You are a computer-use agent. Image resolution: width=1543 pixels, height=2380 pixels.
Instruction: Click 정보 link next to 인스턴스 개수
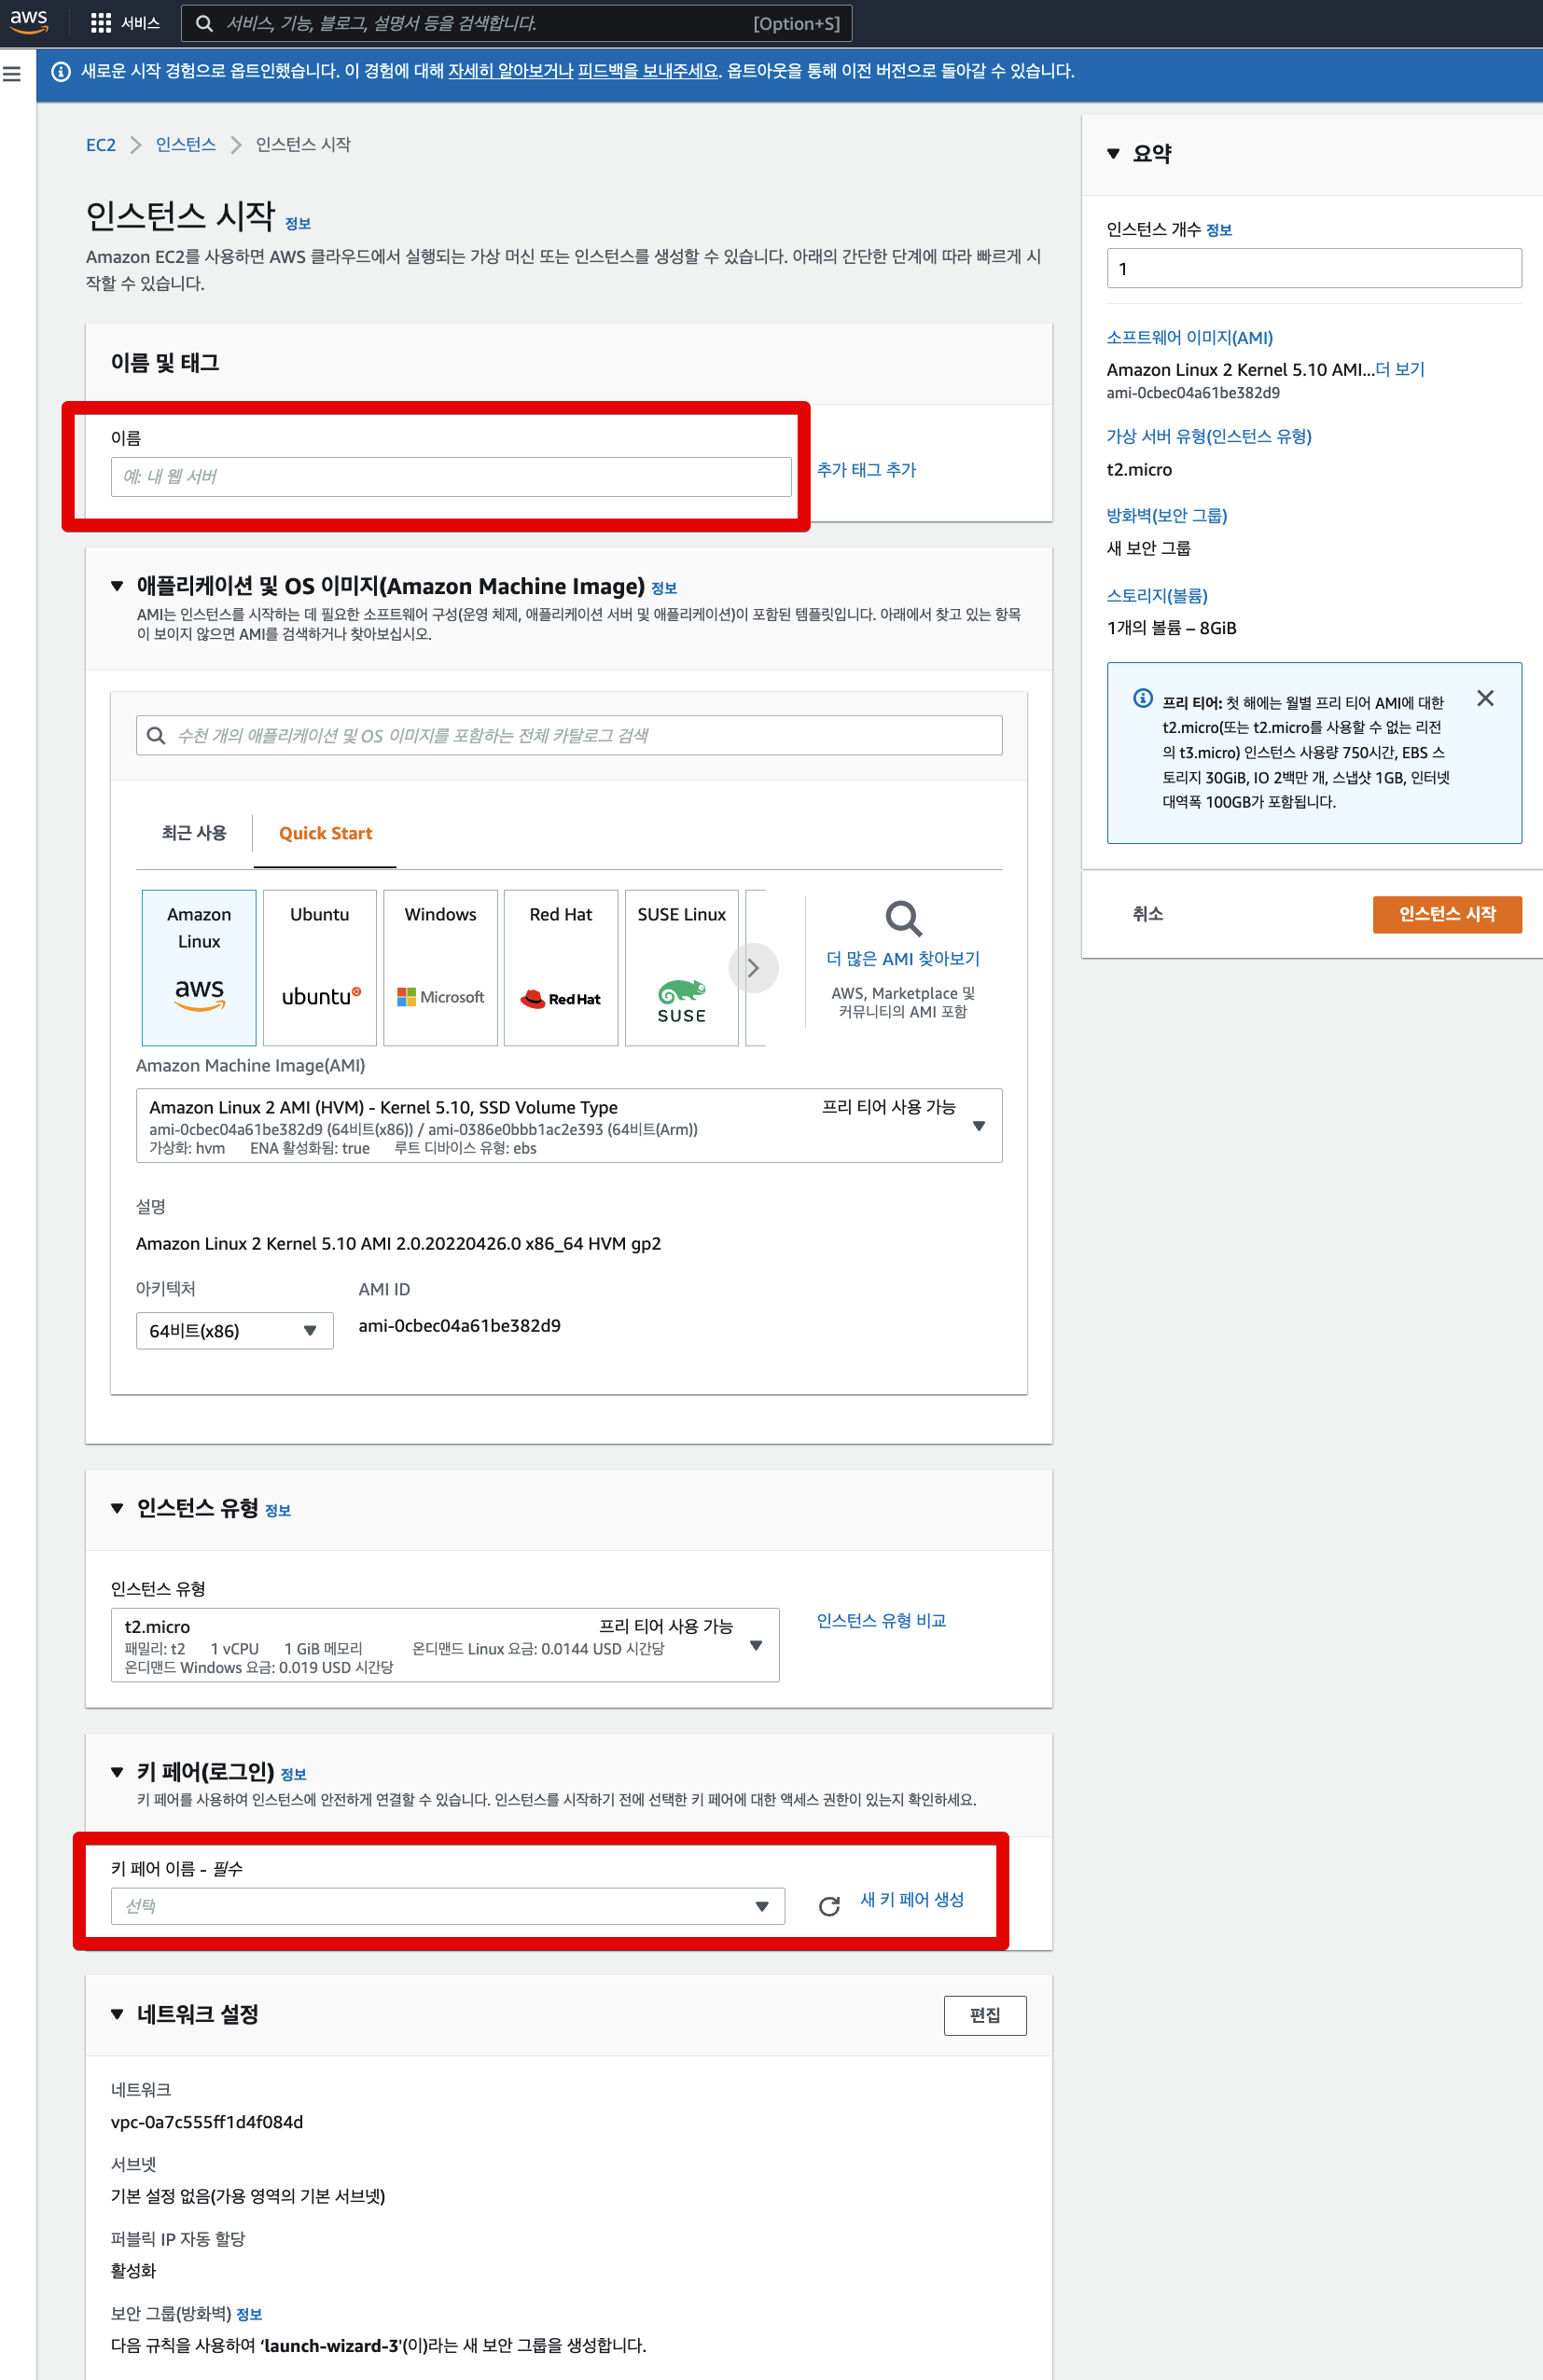click(1219, 230)
